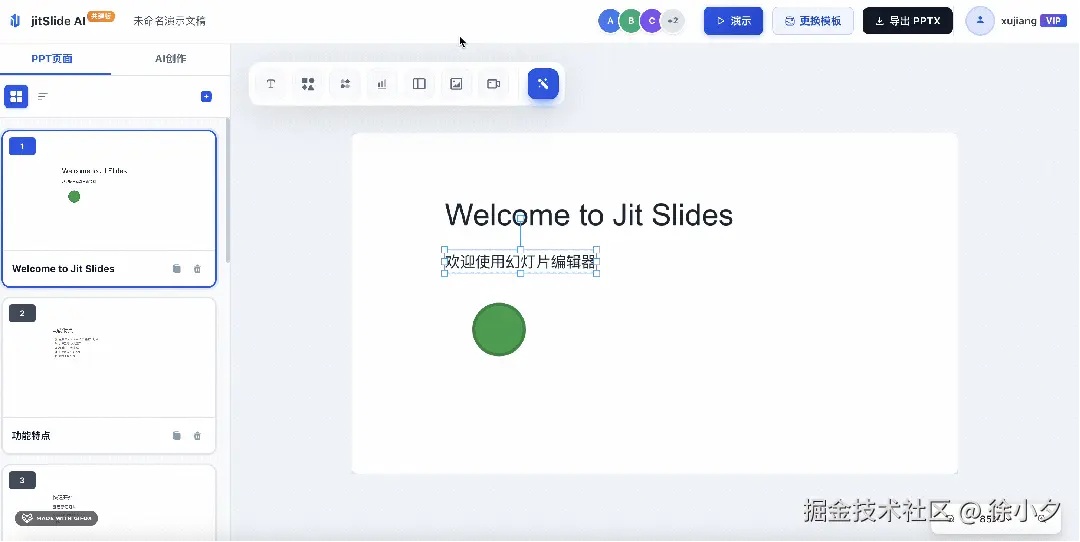Click the slide list scrollbar

[227, 189]
